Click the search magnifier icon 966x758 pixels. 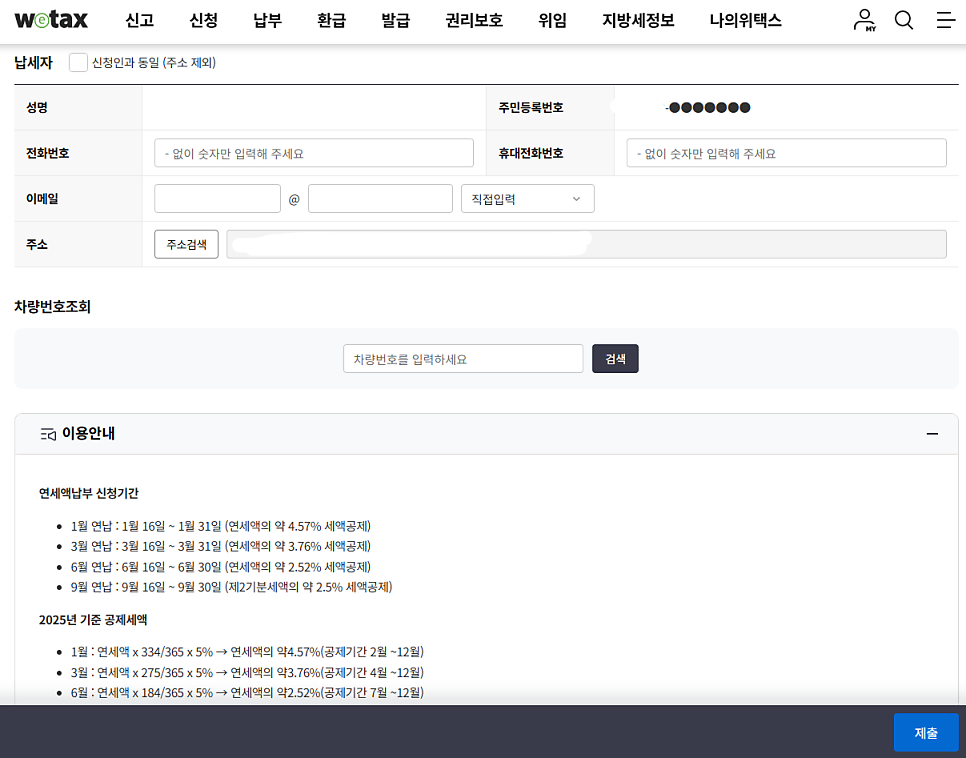click(x=904, y=20)
